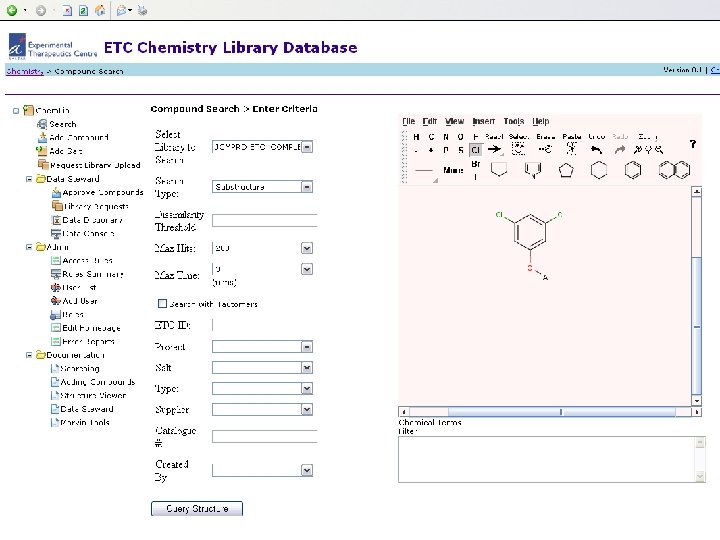Insert cyclopentadiene ring template
The width and height of the screenshot is (720, 540).
tap(566, 170)
